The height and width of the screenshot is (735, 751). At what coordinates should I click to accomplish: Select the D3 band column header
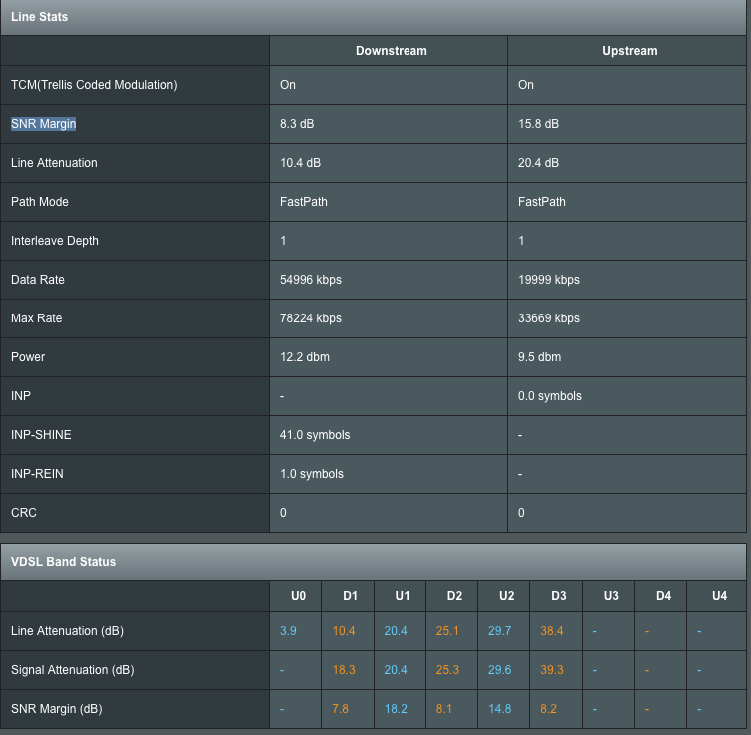point(559,596)
